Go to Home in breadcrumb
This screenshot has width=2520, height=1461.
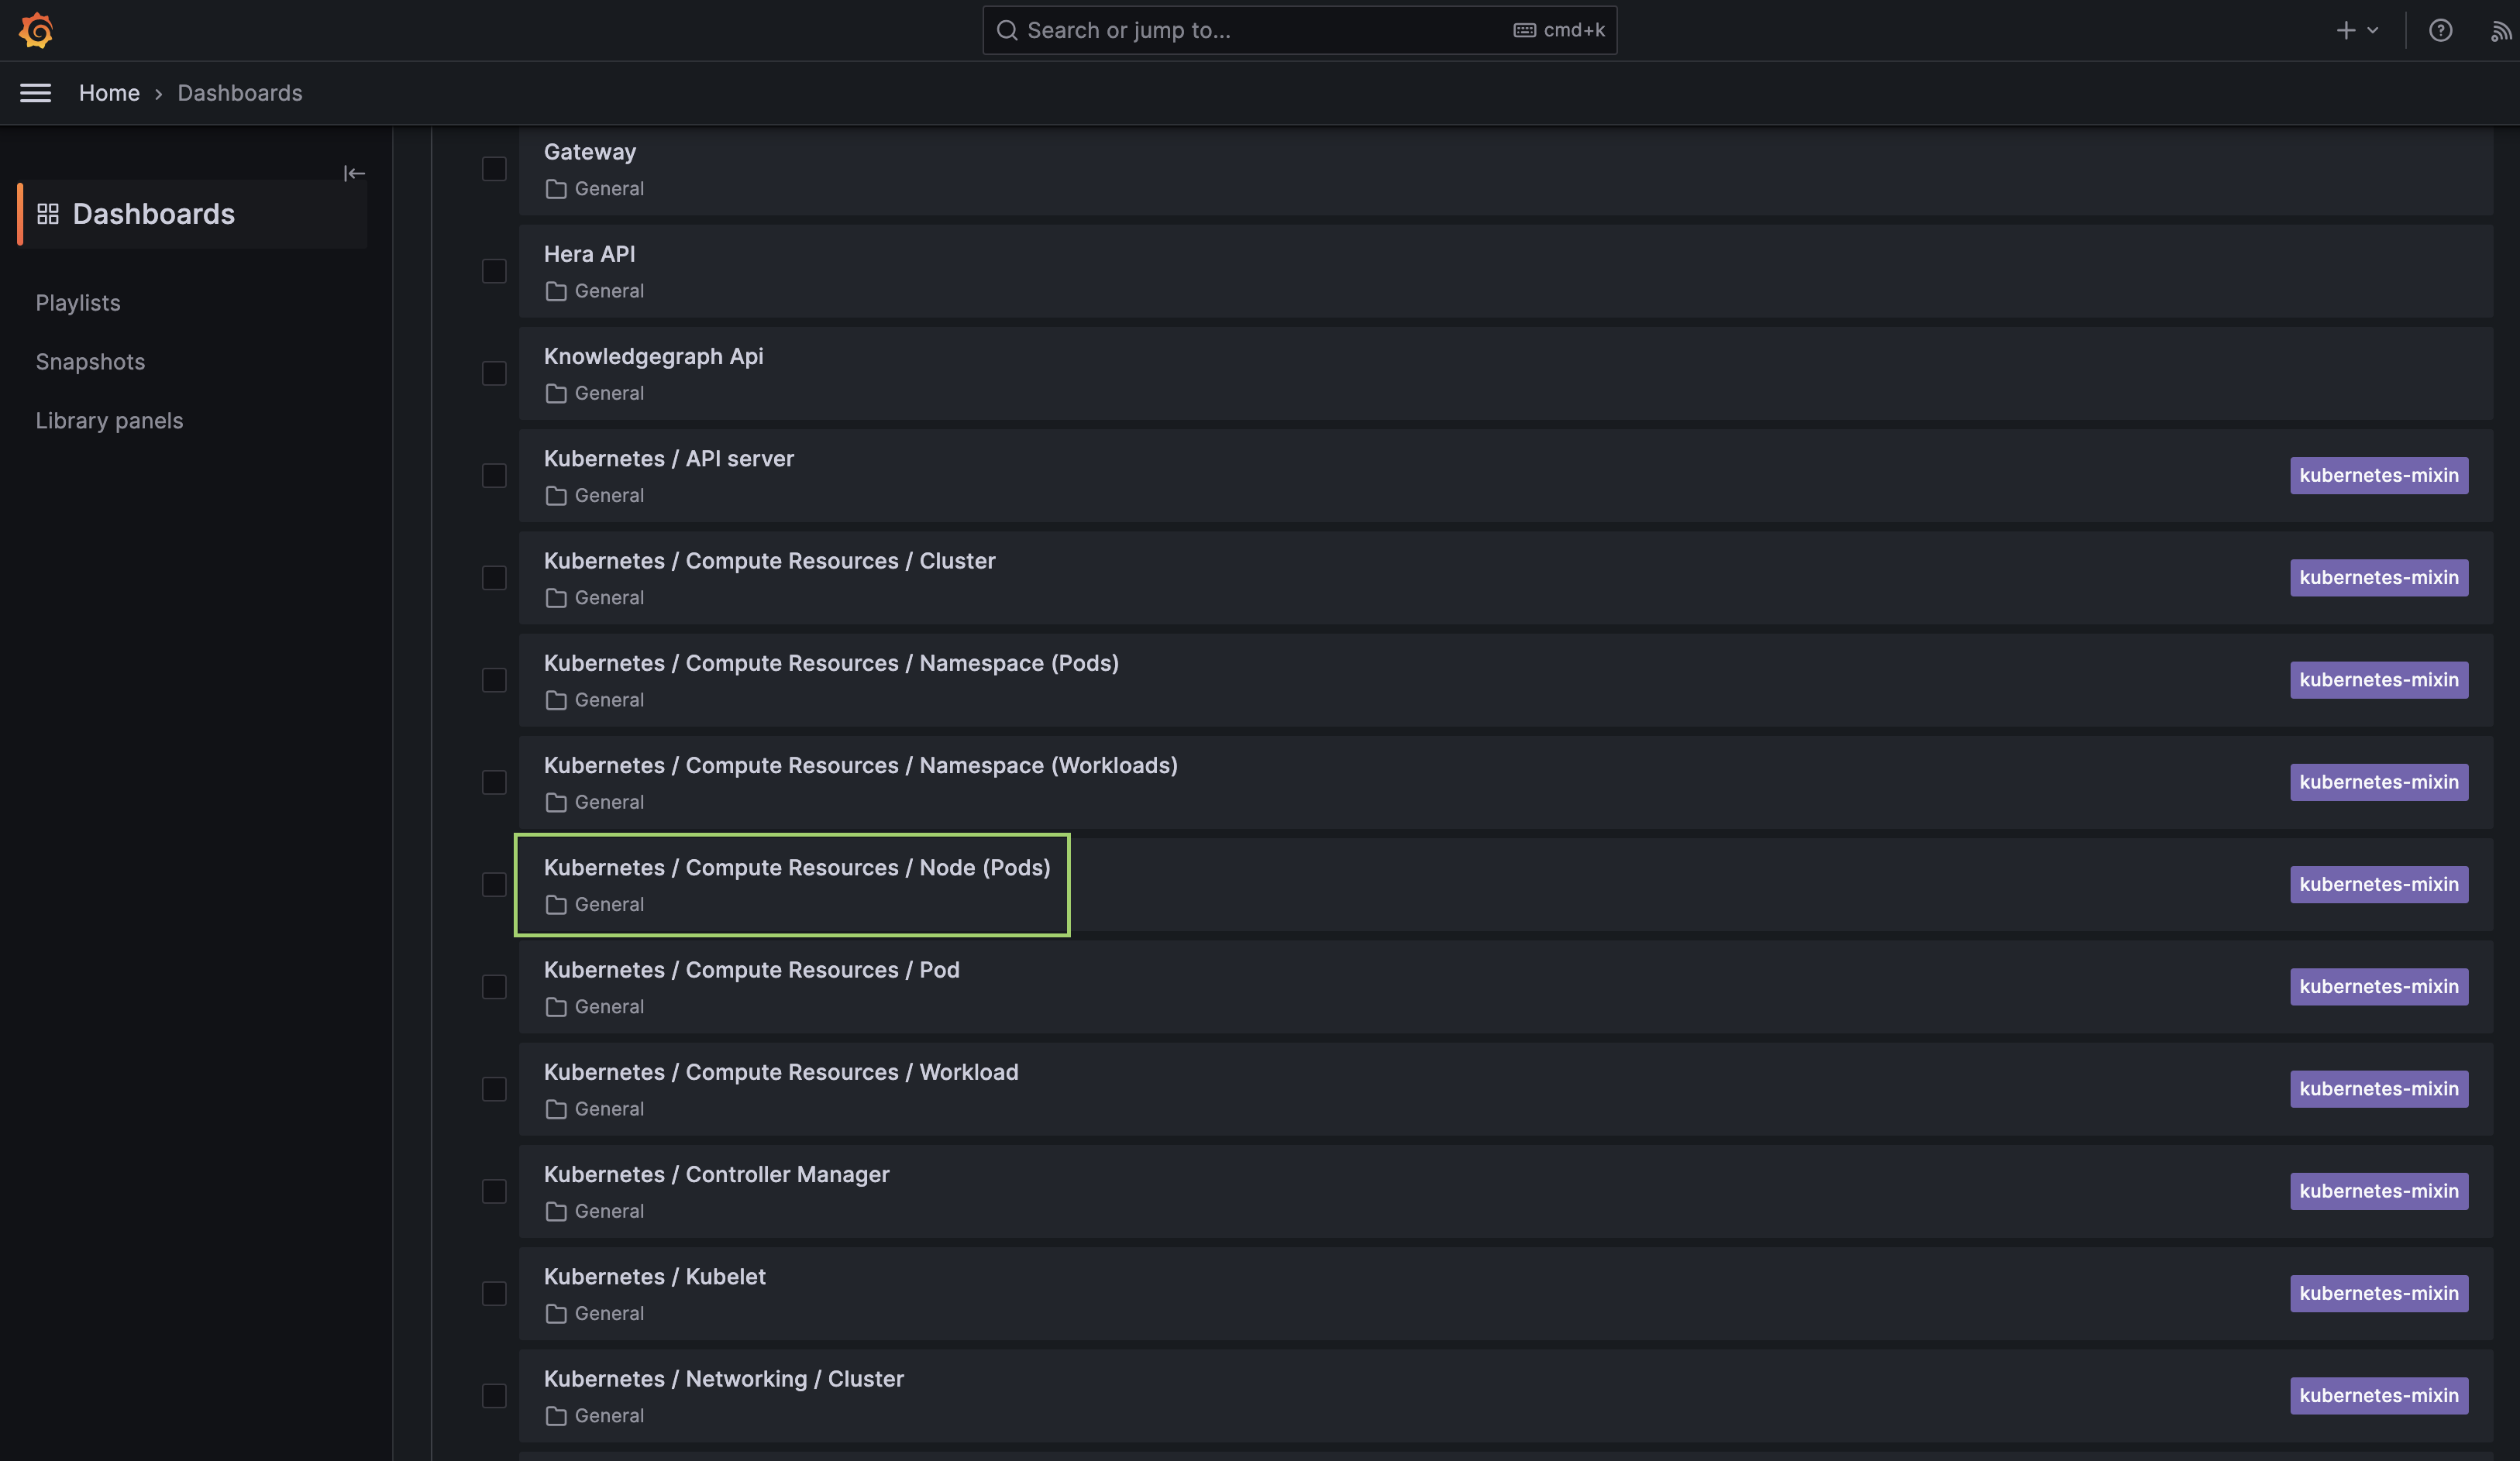tap(109, 93)
